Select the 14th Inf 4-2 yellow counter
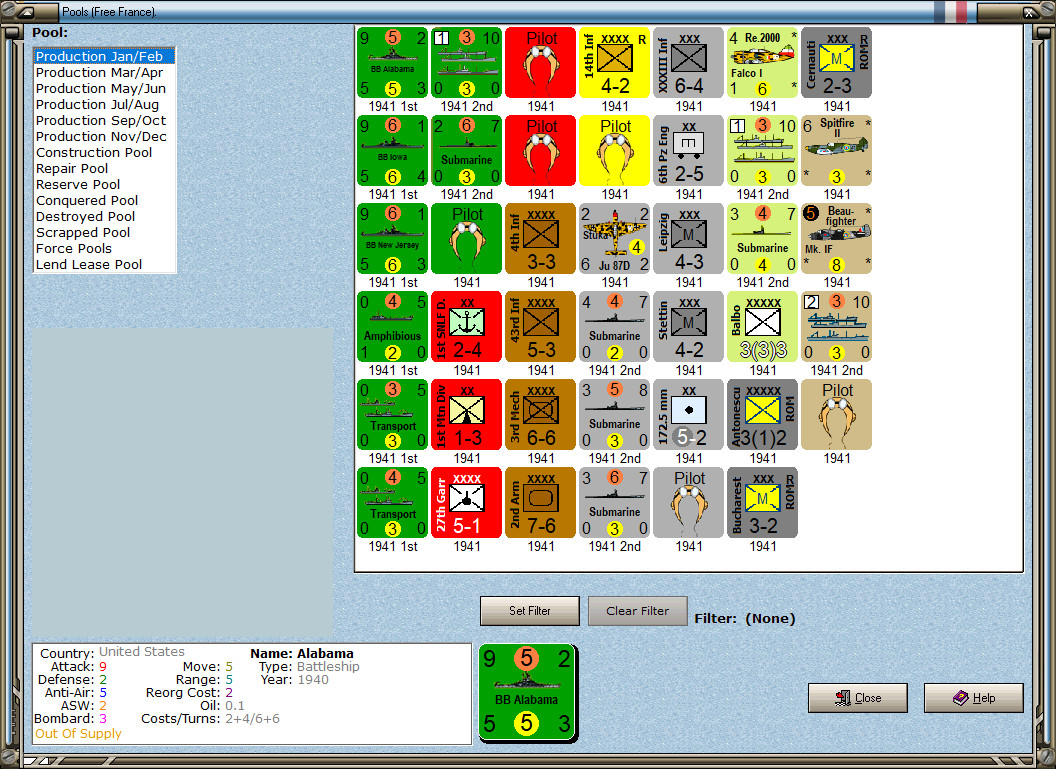Viewport: 1056px width, 769px height. tap(615, 63)
